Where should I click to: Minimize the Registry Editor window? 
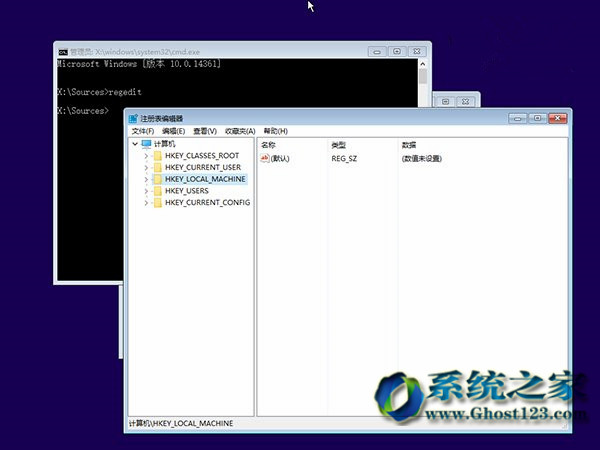coord(518,119)
